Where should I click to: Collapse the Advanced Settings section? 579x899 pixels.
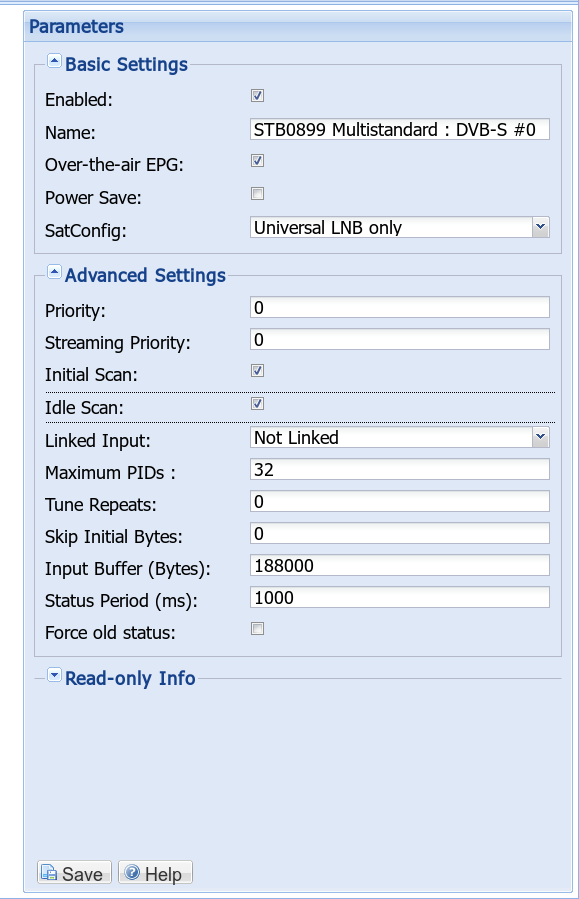click(54, 271)
